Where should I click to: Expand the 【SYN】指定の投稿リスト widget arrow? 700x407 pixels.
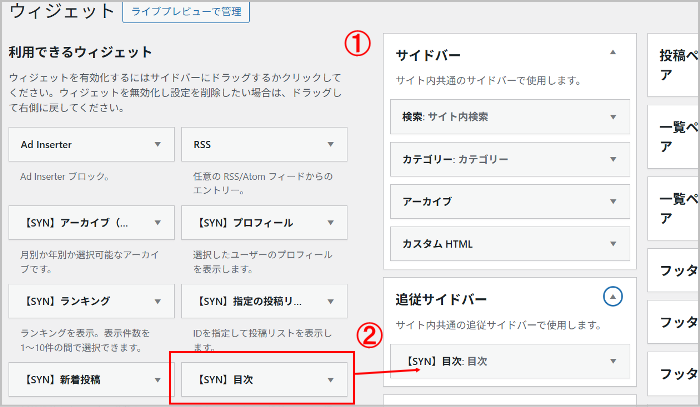pos(331,301)
